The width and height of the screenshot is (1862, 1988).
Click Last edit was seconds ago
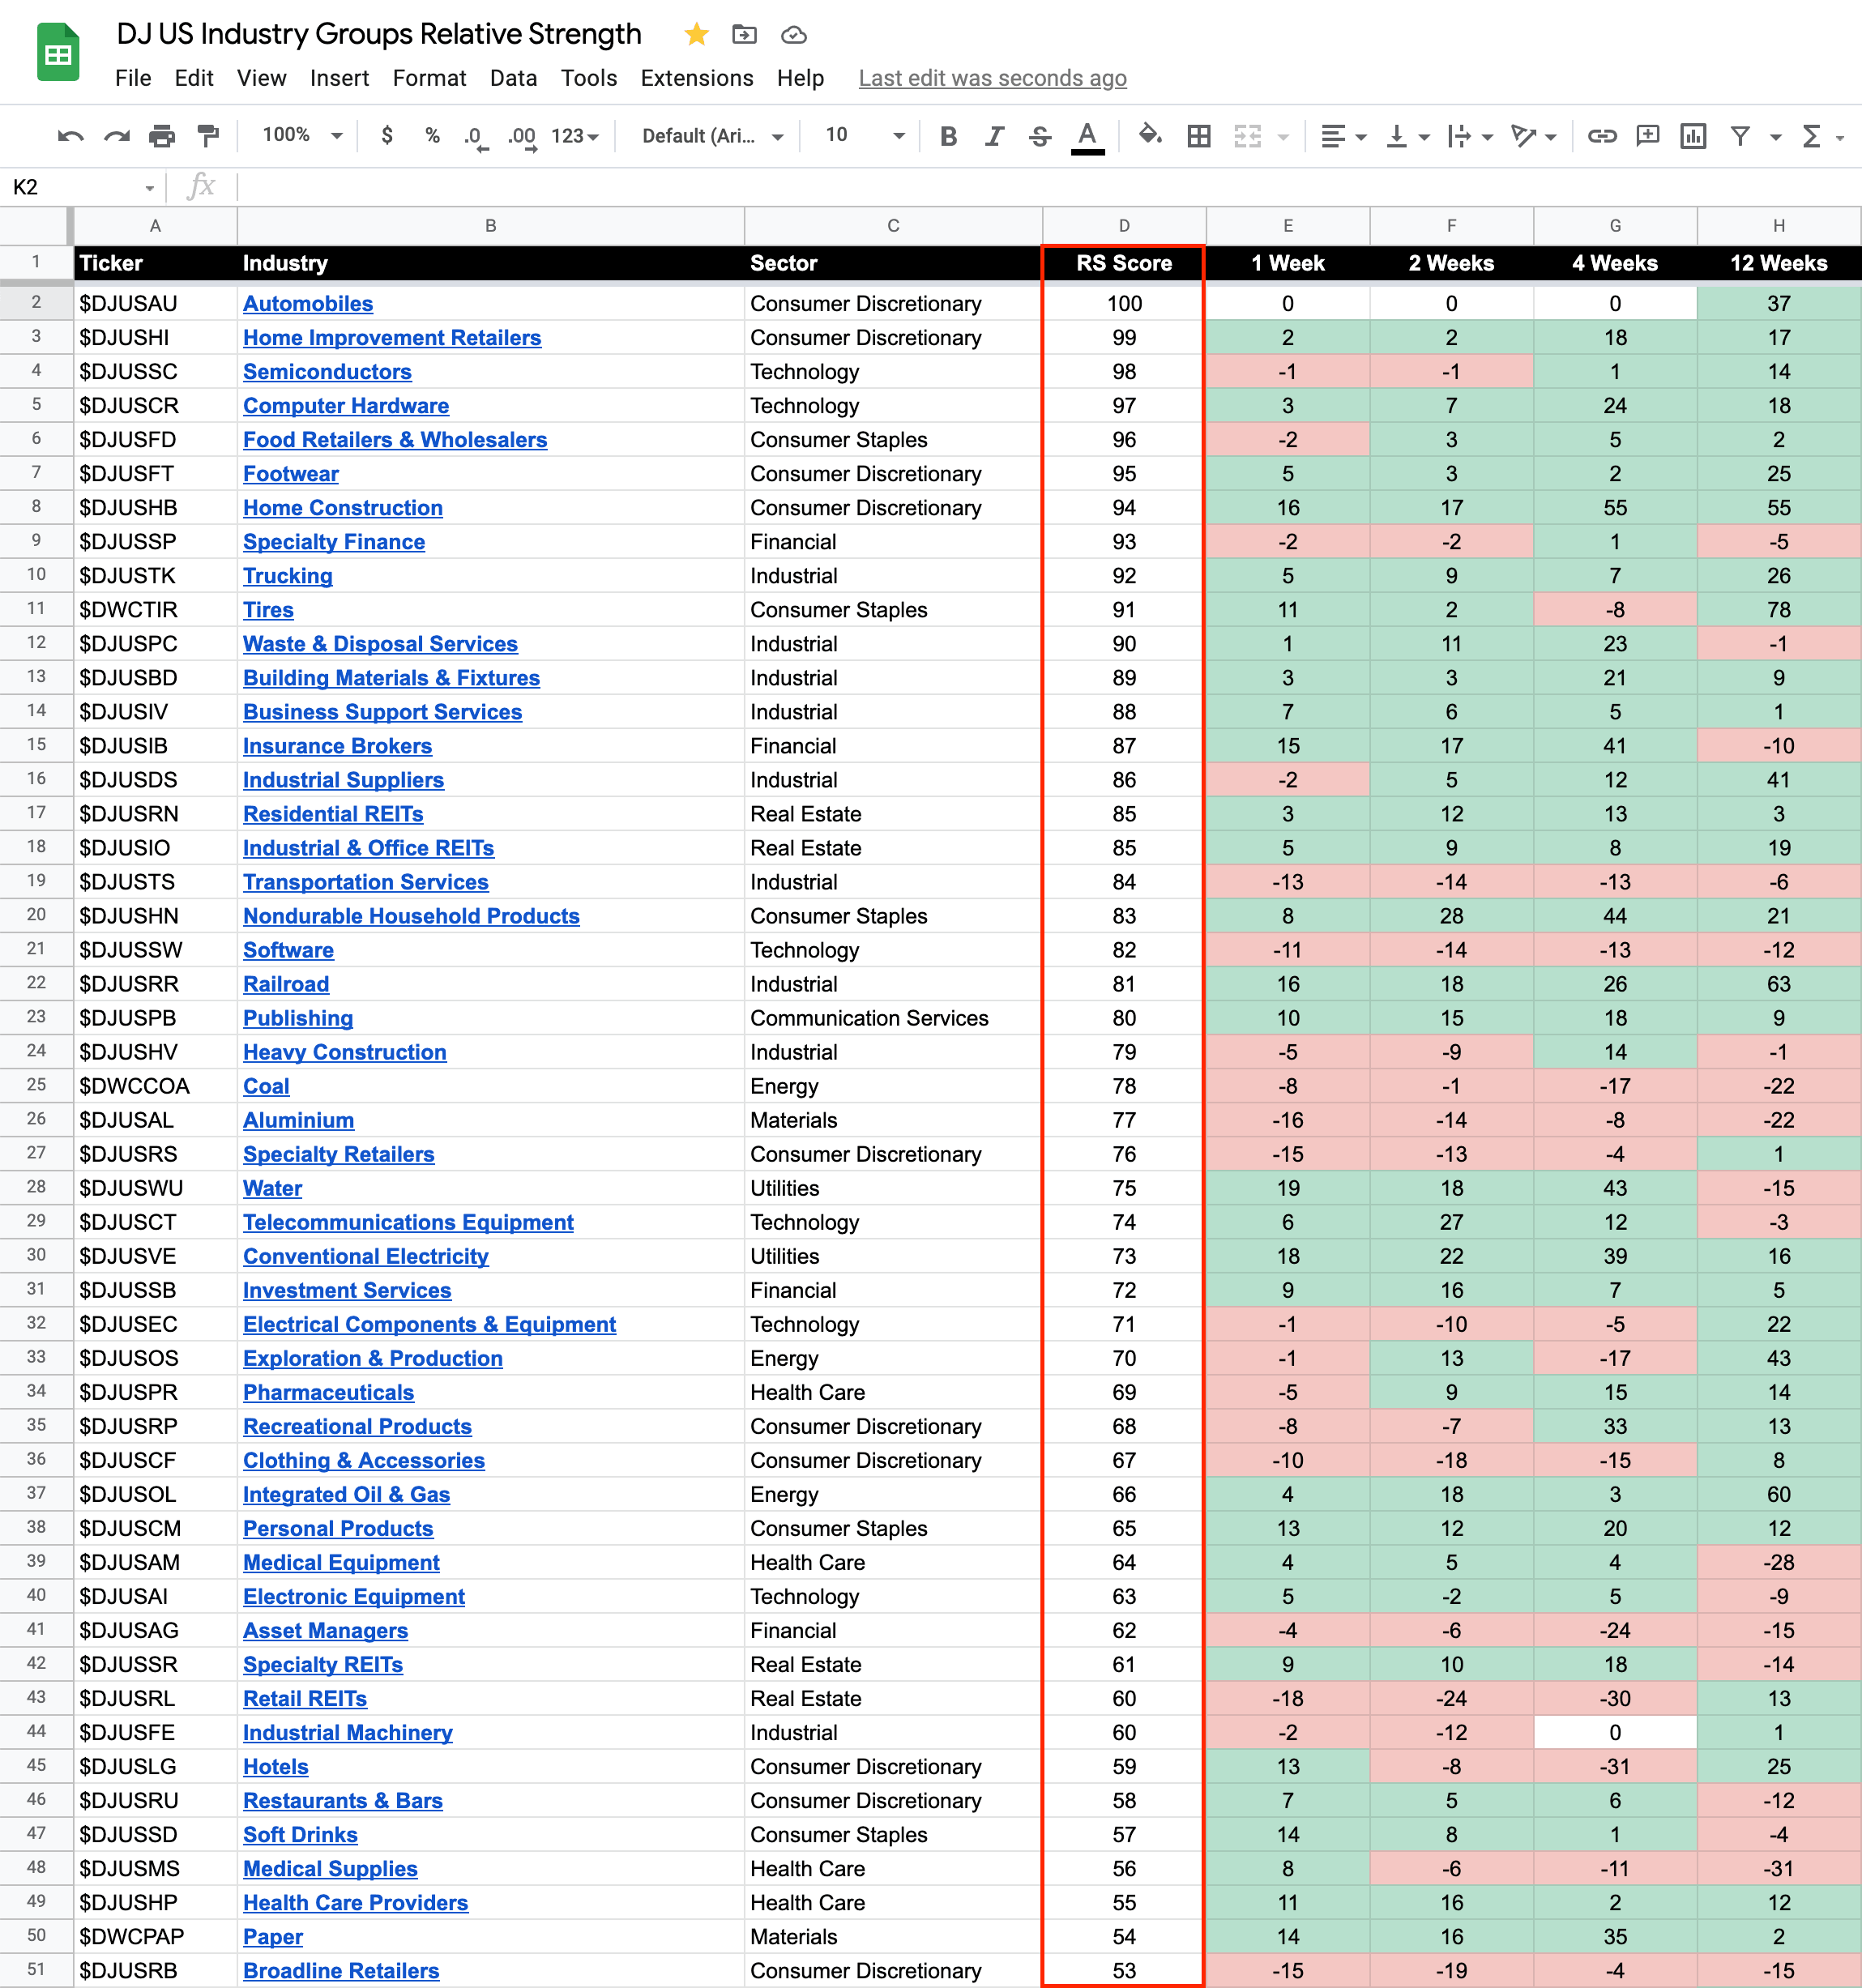[x=992, y=78]
